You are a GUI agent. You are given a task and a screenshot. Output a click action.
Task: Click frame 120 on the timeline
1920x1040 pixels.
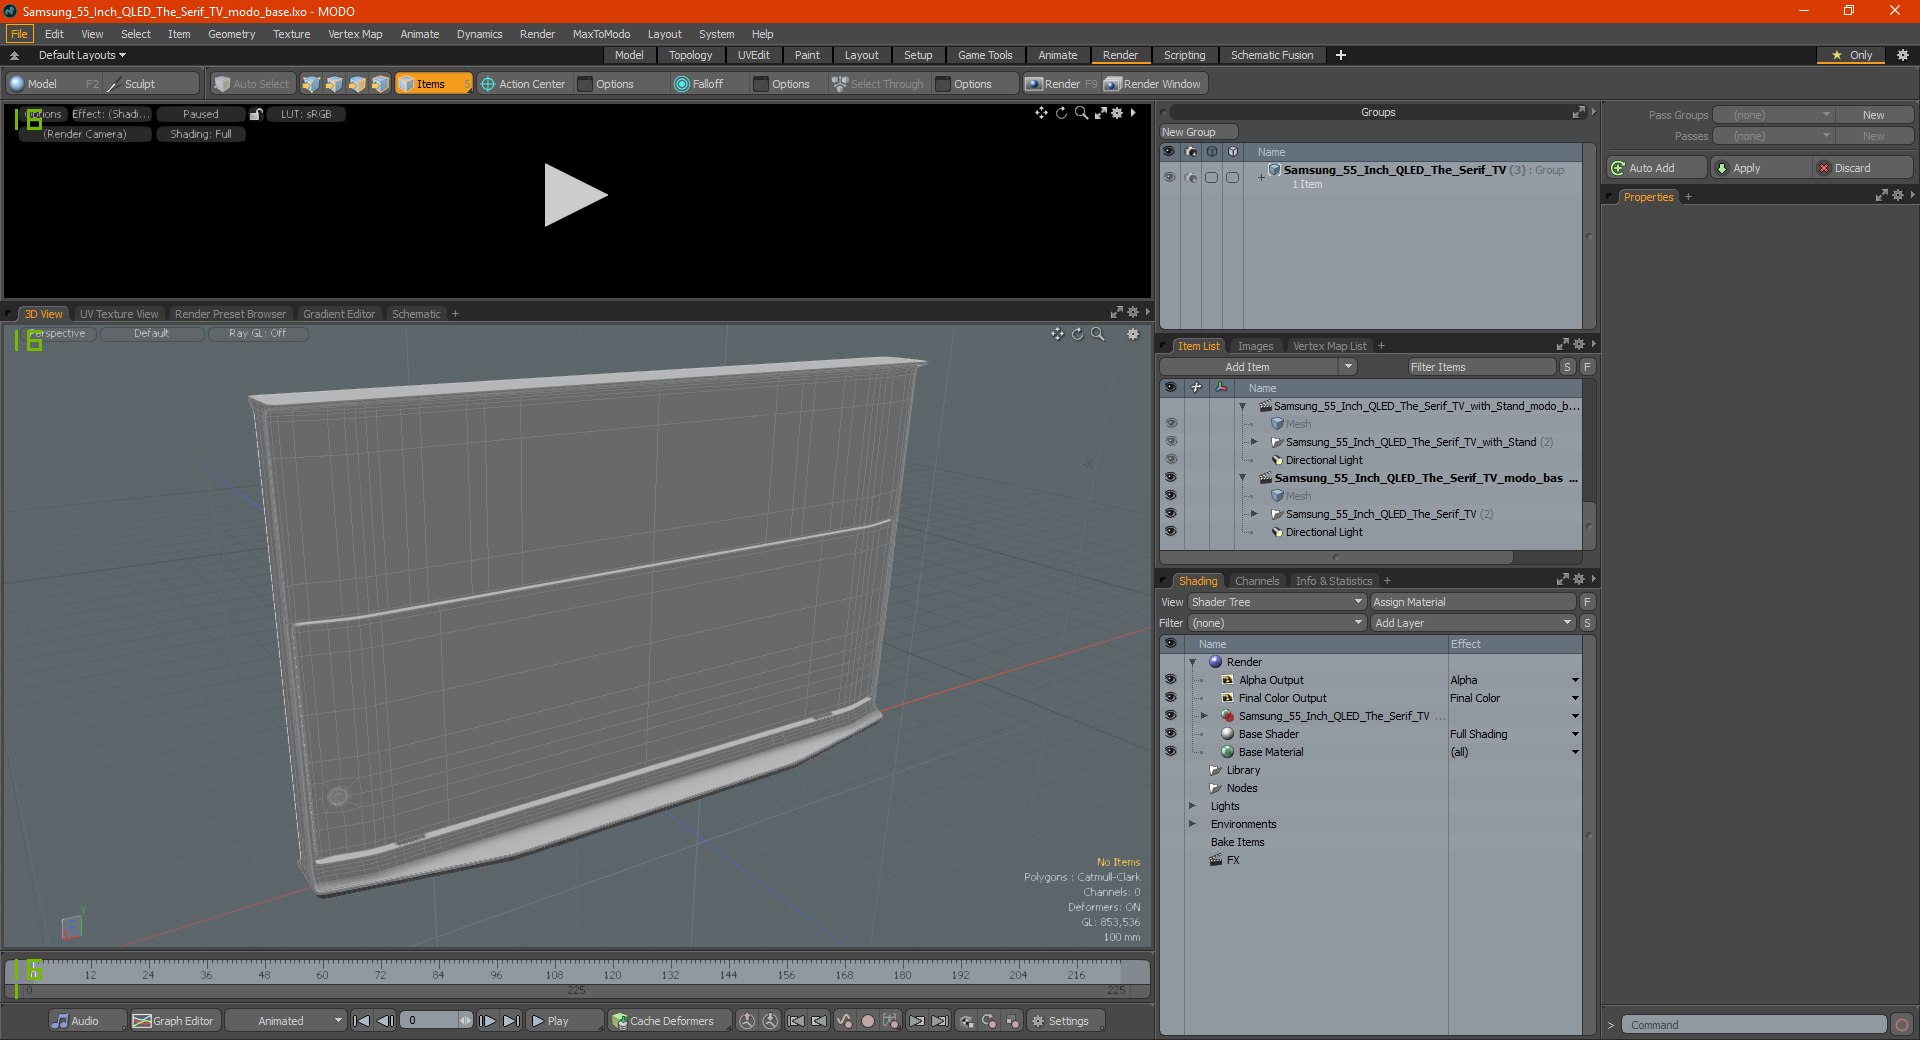612,974
